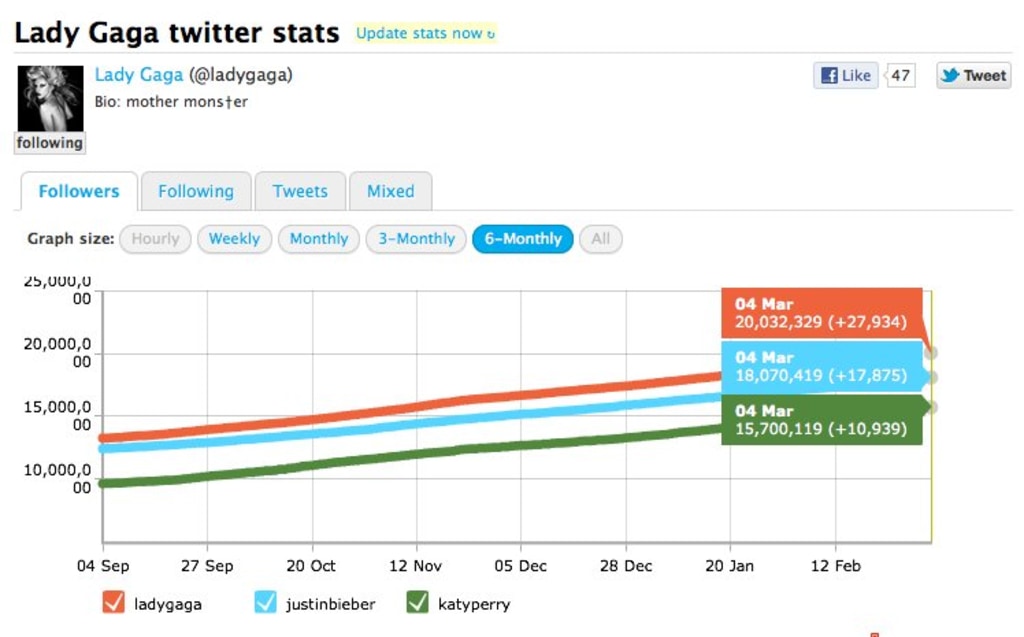The width and height of the screenshot is (1024, 637).
Task: Click the Update stats now link
Action: [x=425, y=33]
